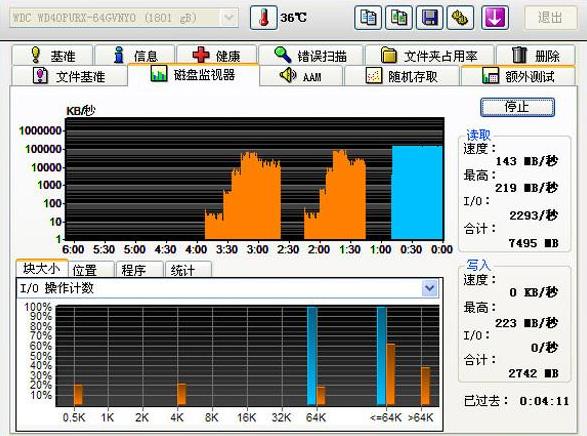Click the thermometer temperature icon

pyautogui.click(x=264, y=18)
